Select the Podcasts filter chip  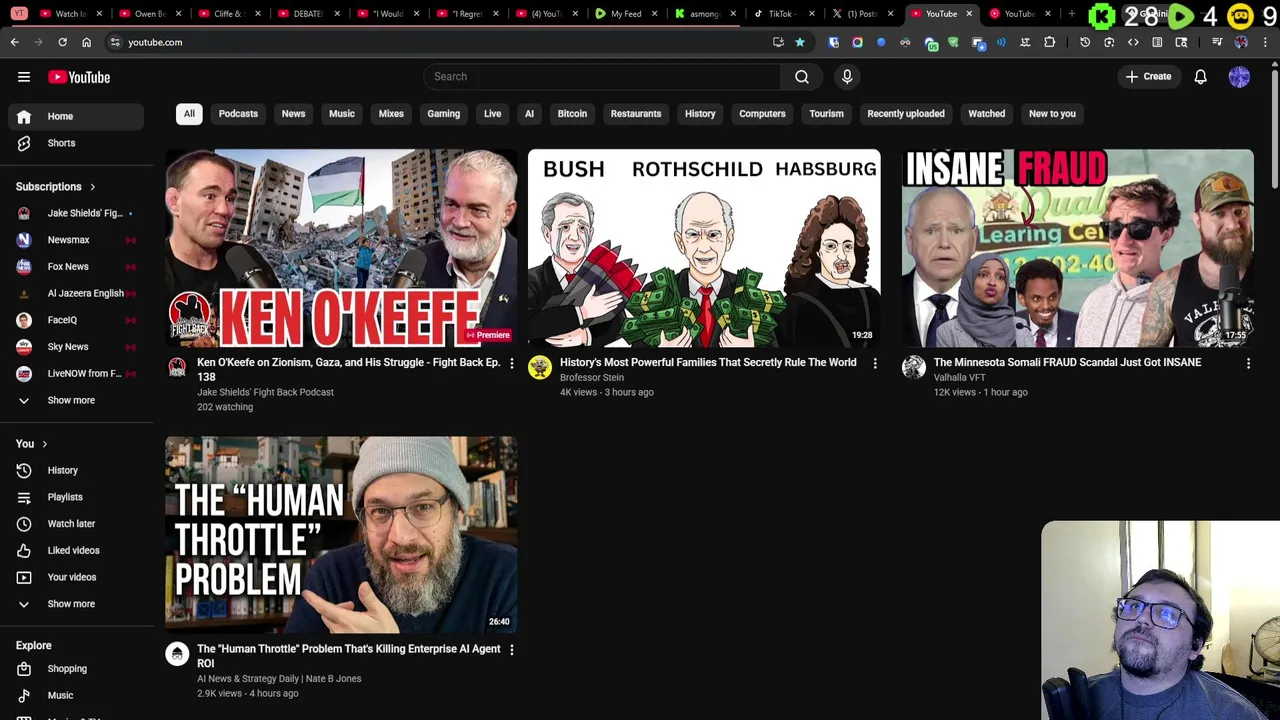tap(238, 114)
